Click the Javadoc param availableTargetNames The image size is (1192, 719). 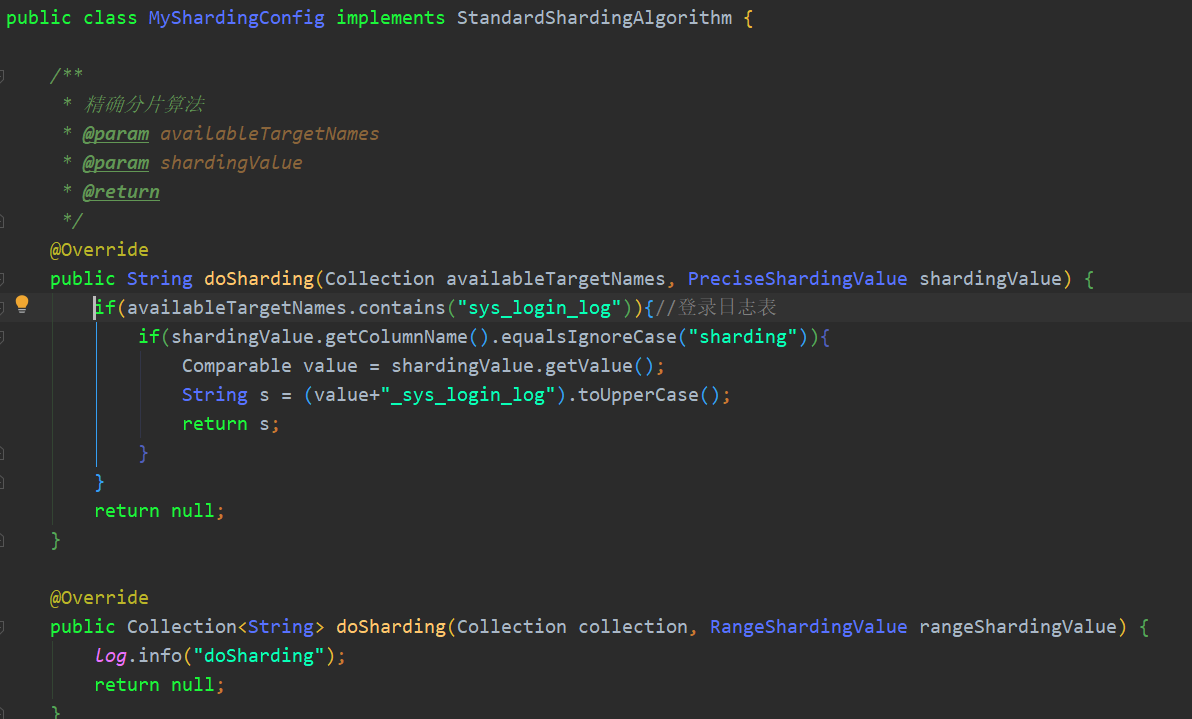pyautogui.click(x=269, y=134)
